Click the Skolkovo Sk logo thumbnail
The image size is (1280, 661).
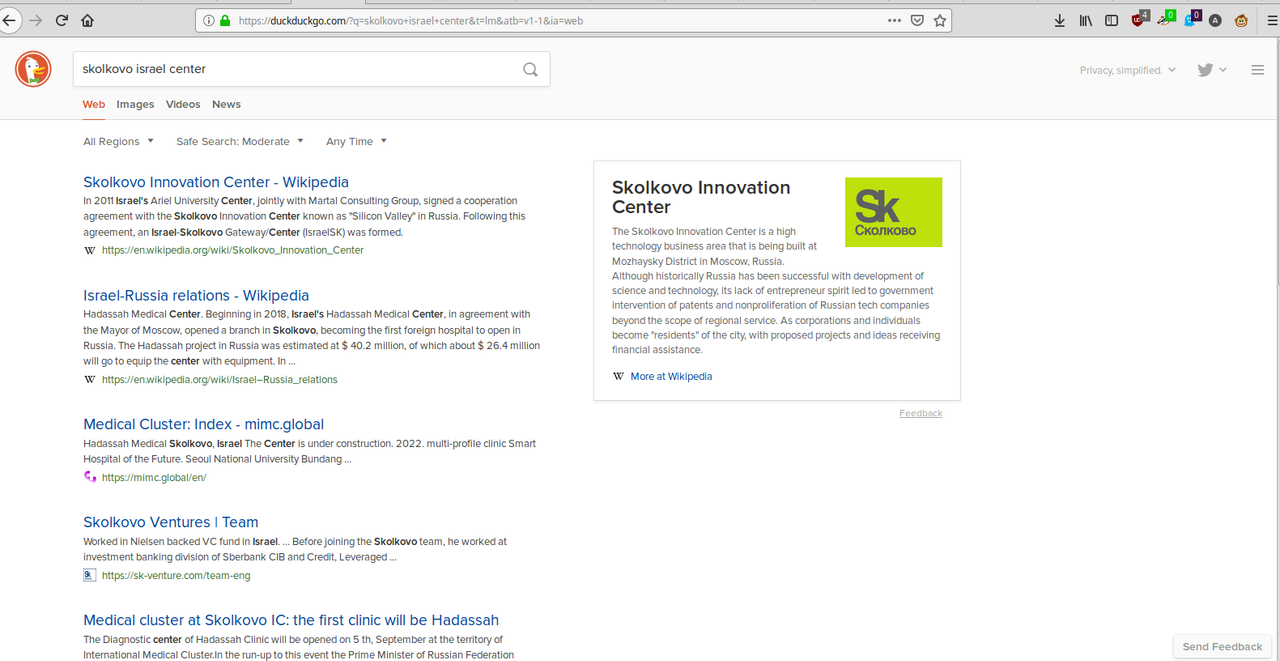[x=893, y=212]
